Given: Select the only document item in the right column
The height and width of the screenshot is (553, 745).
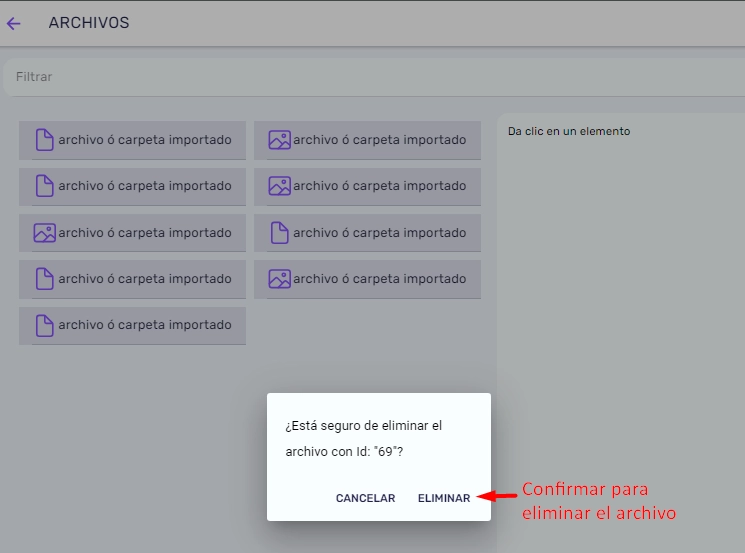Looking at the screenshot, I should (367, 233).
